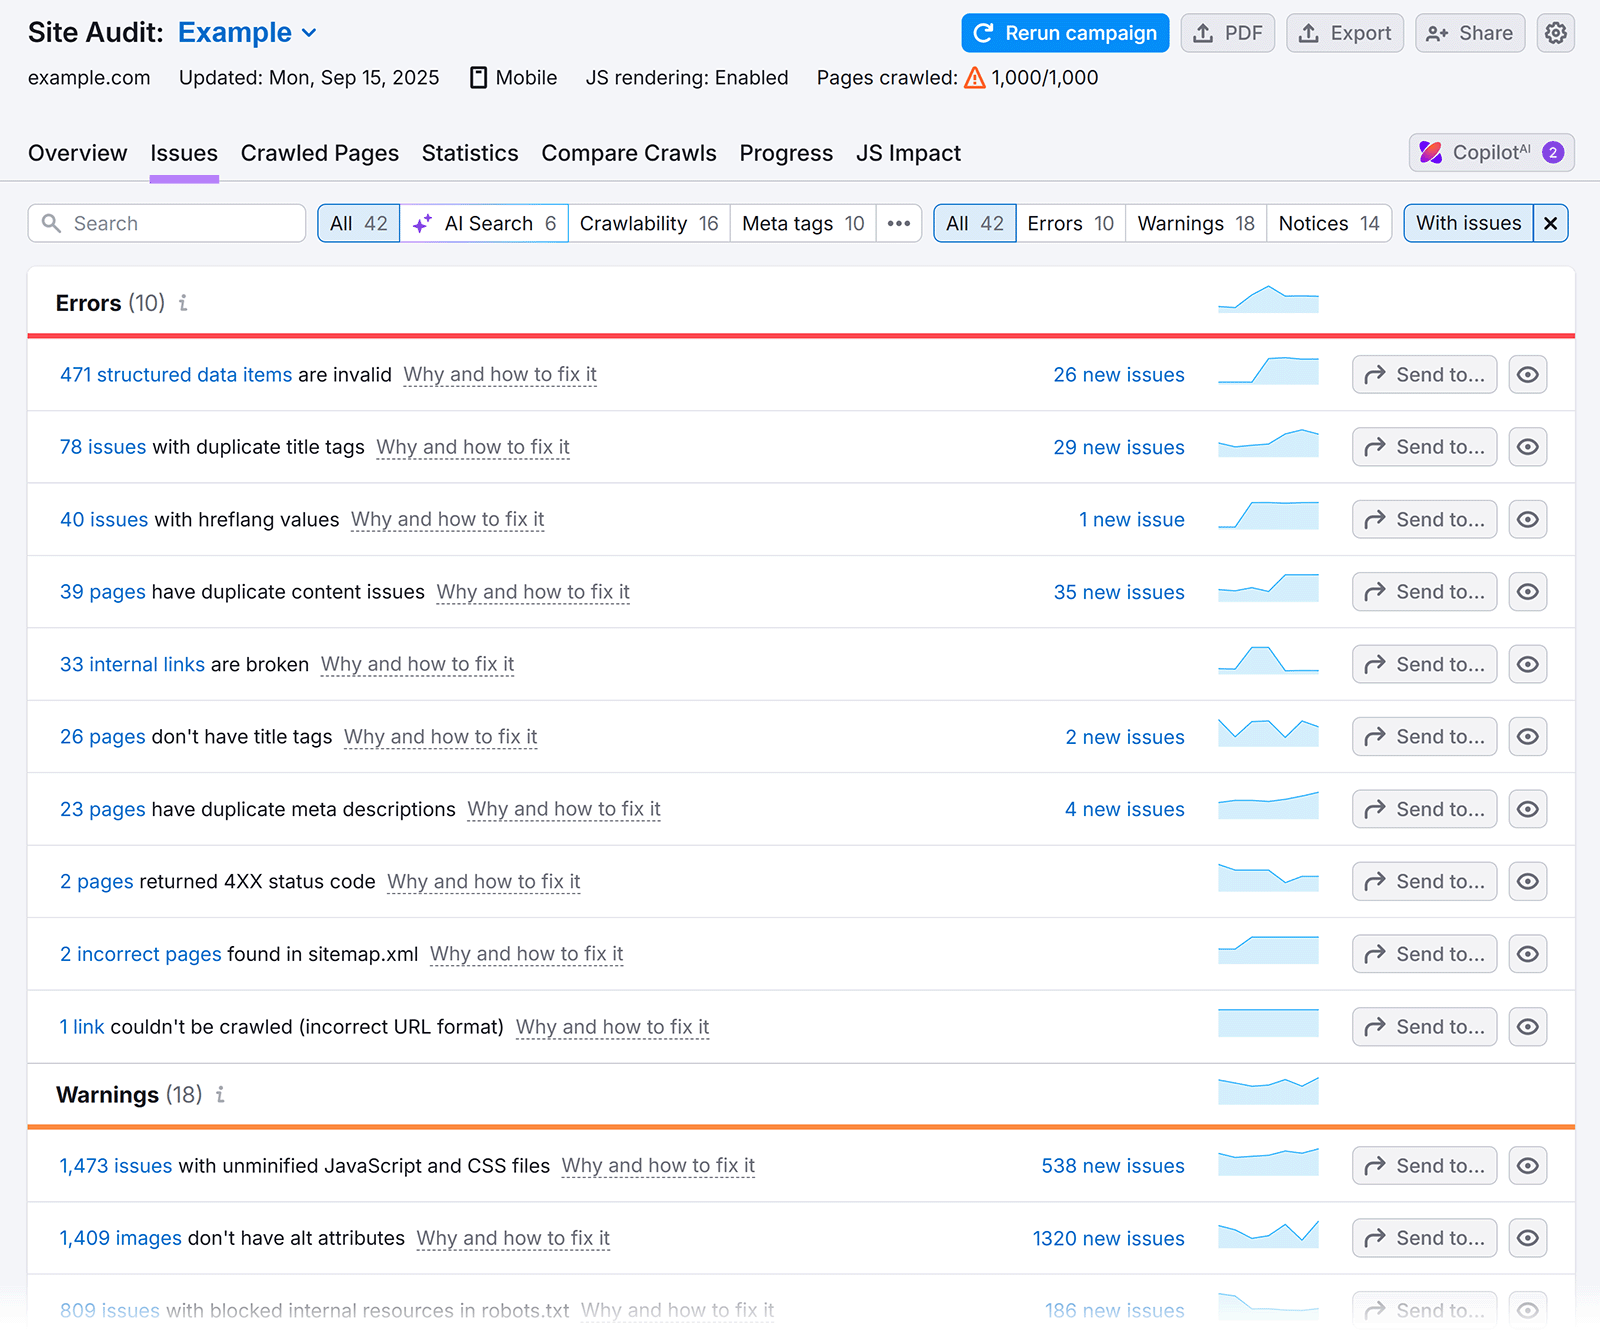This screenshot has height=1335, width=1600.
Task: Click inside the Search field
Action: (x=166, y=223)
